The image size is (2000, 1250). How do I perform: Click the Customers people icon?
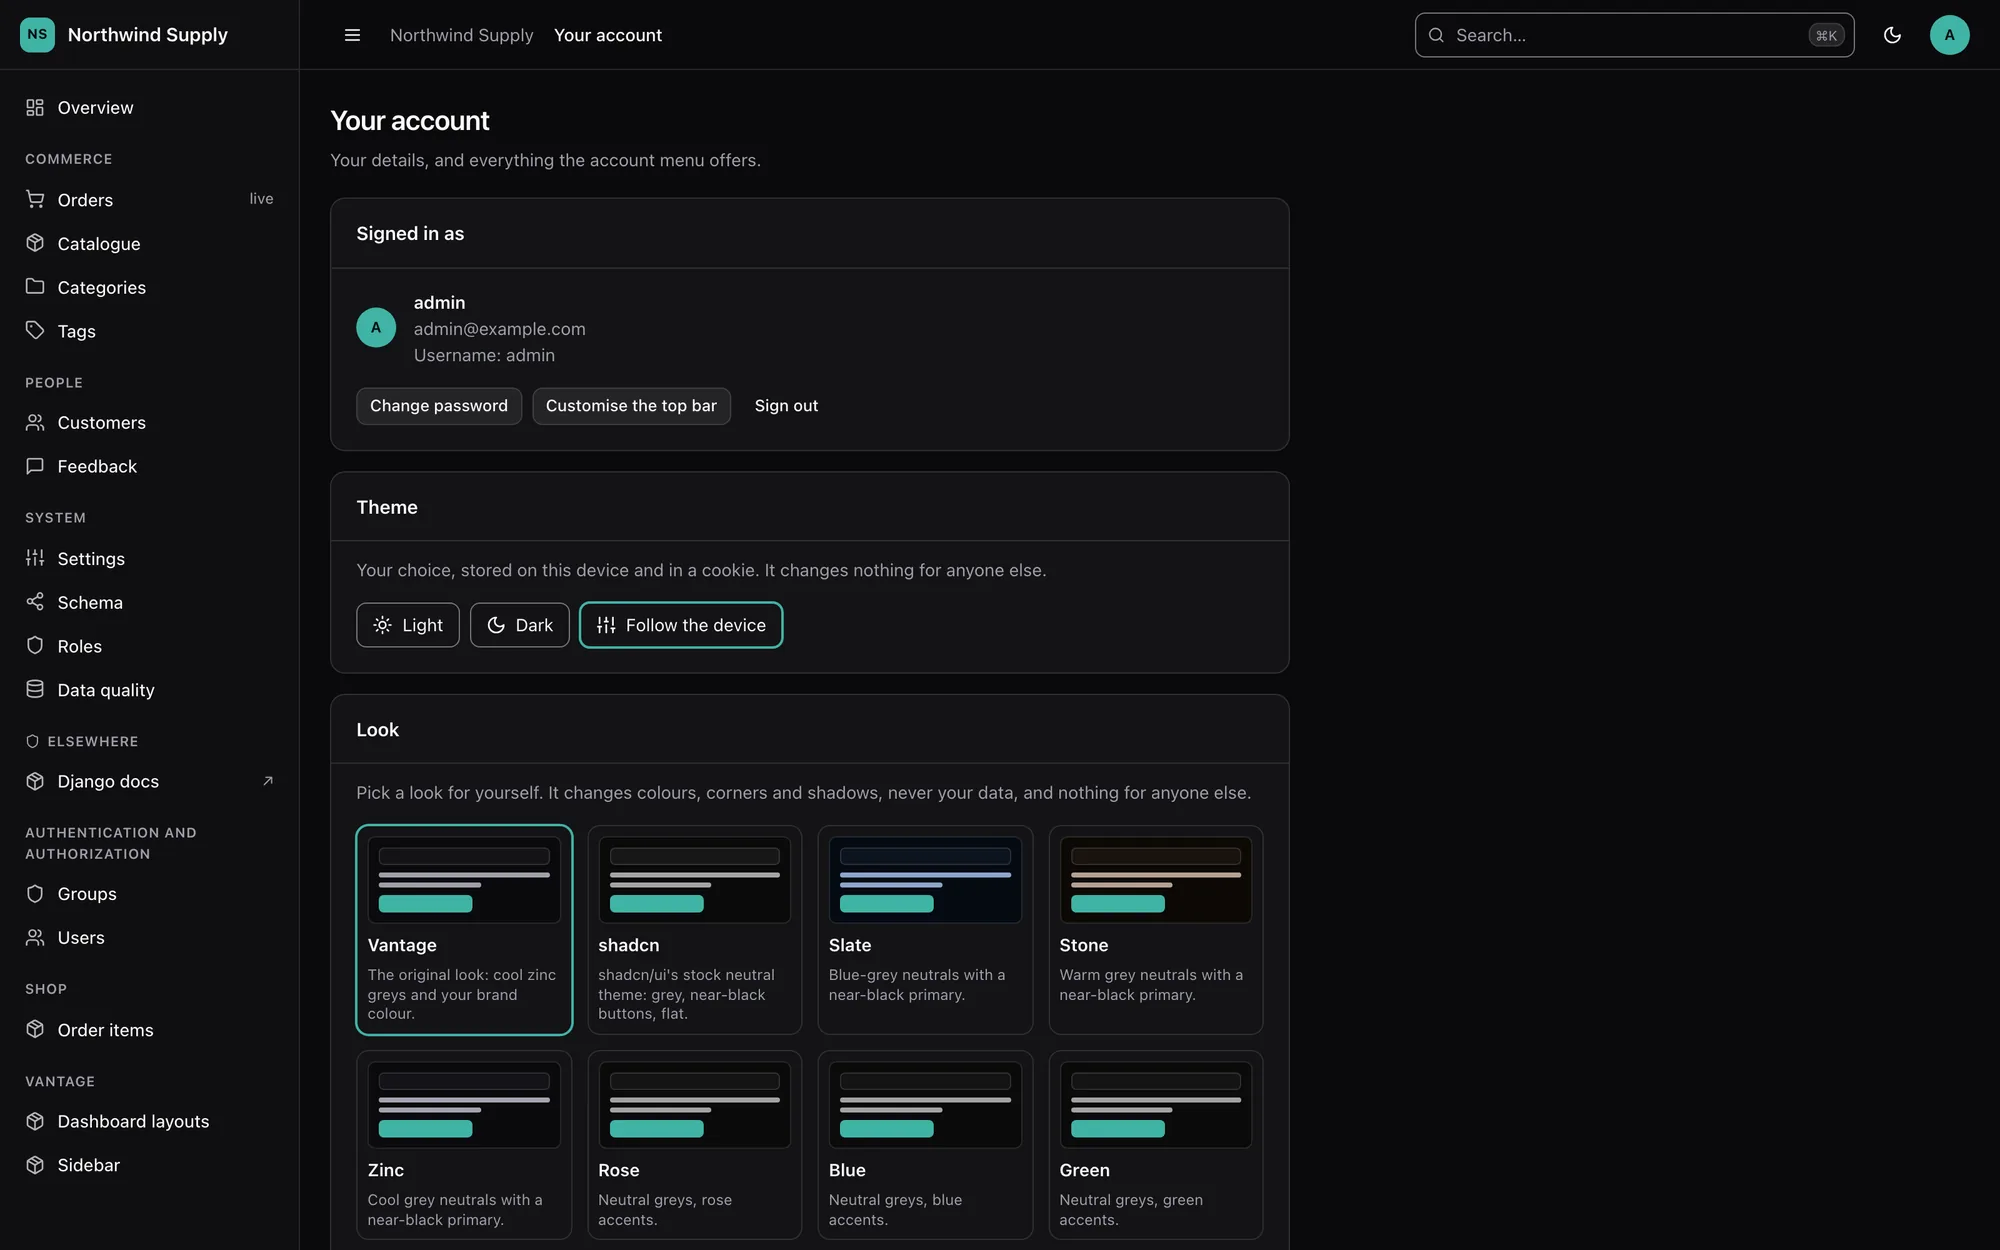(x=35, y=422)
